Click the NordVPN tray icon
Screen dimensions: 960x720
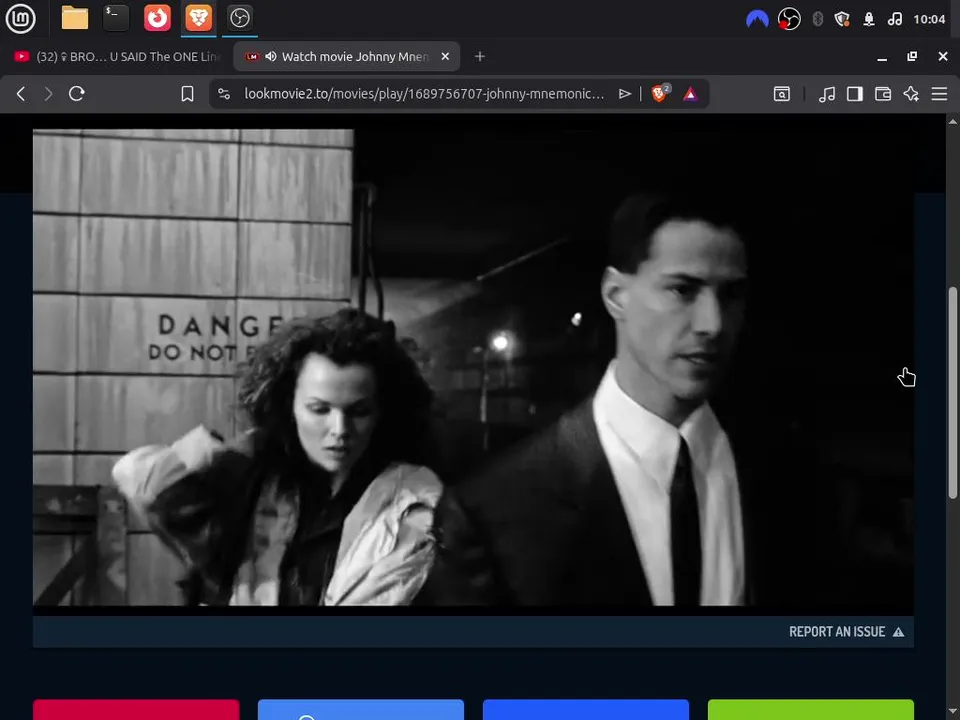(757, 19)
